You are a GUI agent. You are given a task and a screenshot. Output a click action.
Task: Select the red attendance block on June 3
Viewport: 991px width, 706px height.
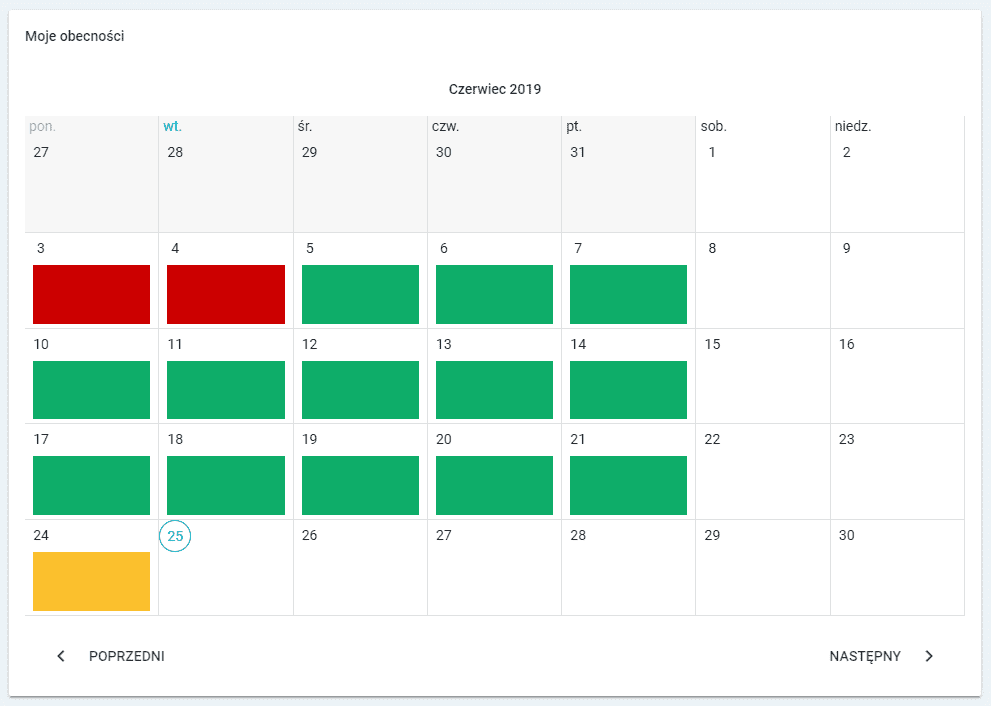tap(91, 294)
